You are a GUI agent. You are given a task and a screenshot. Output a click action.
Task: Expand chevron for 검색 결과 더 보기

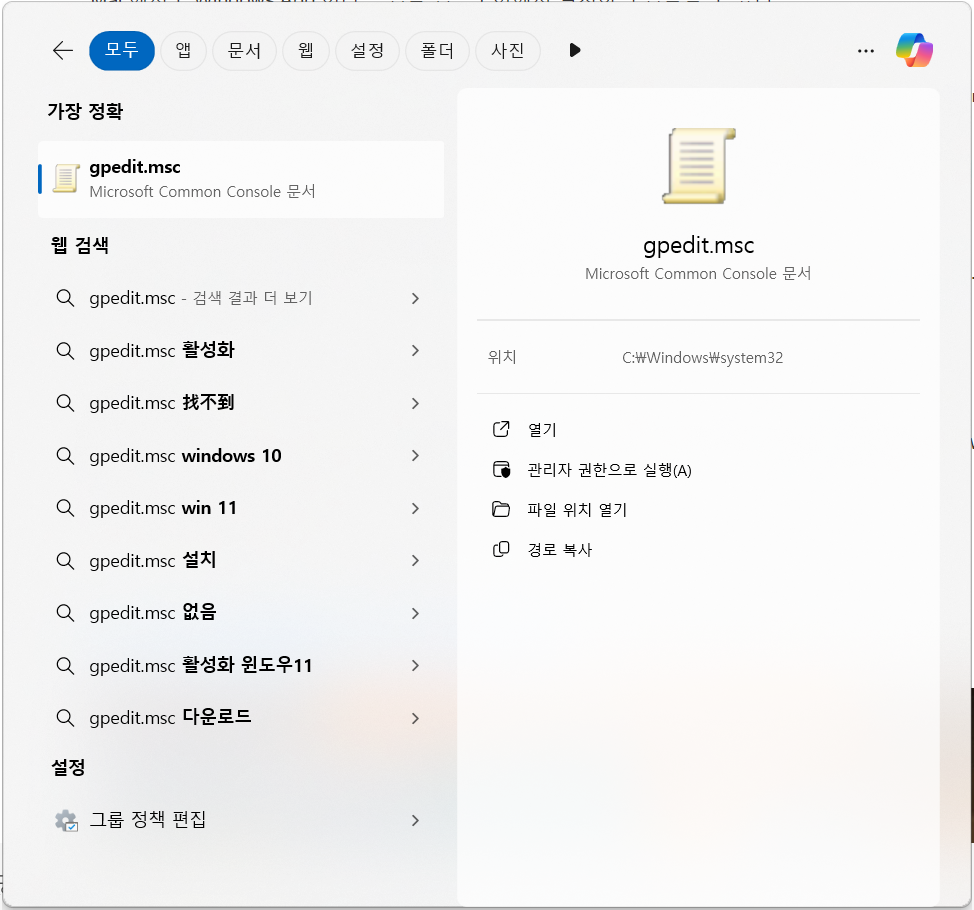[415, 298]
